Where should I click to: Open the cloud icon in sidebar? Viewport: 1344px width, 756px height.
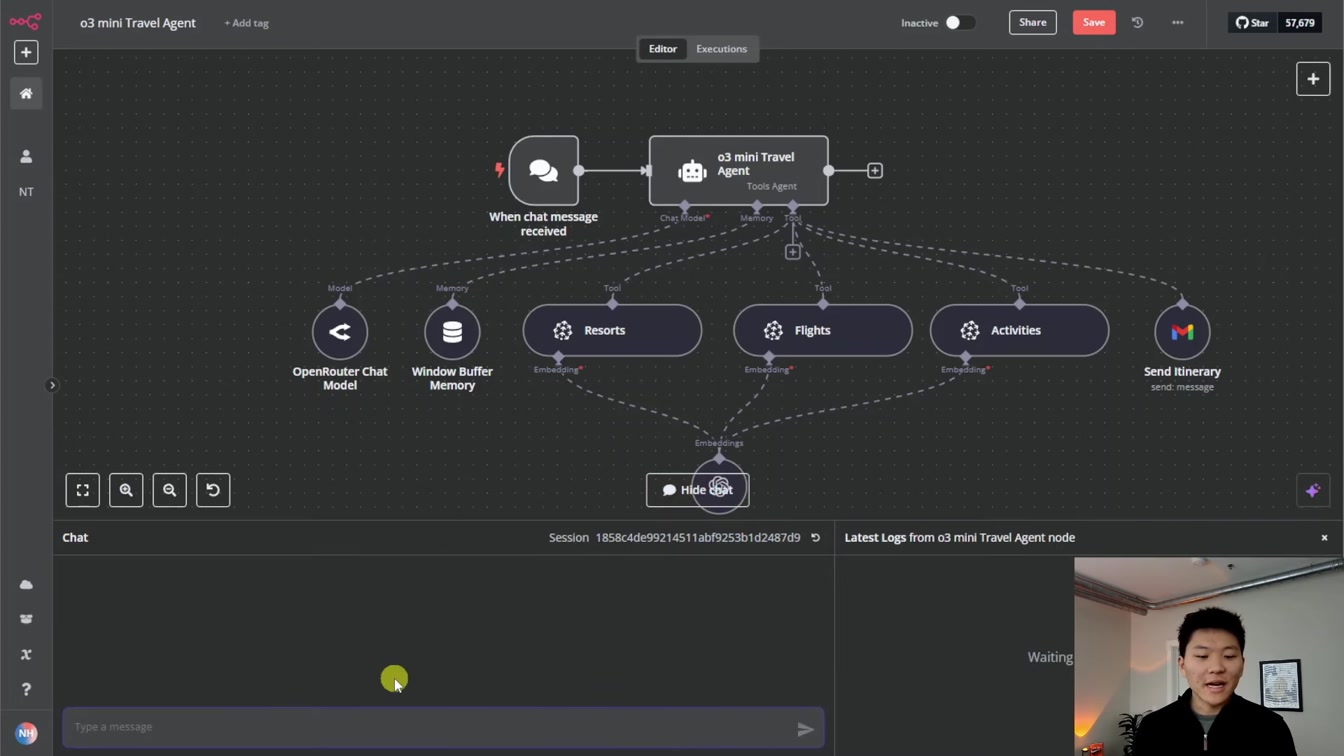26,585
